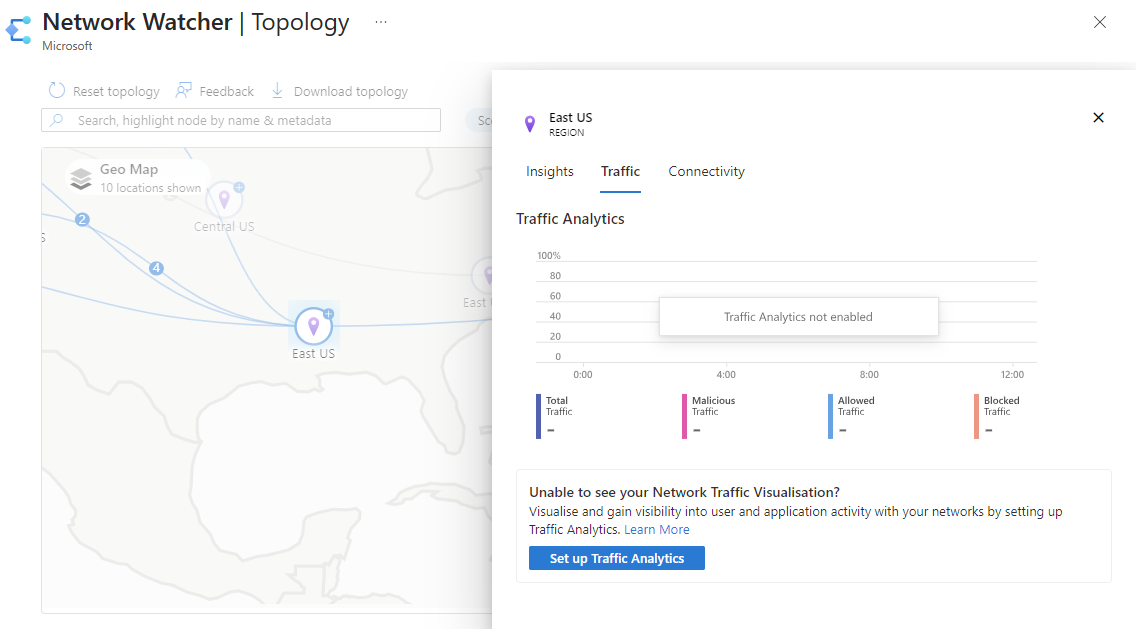Expand the Central US node plus badge
The width and height of the screenshot is (1136, 629).
click(x=239, y=187)
